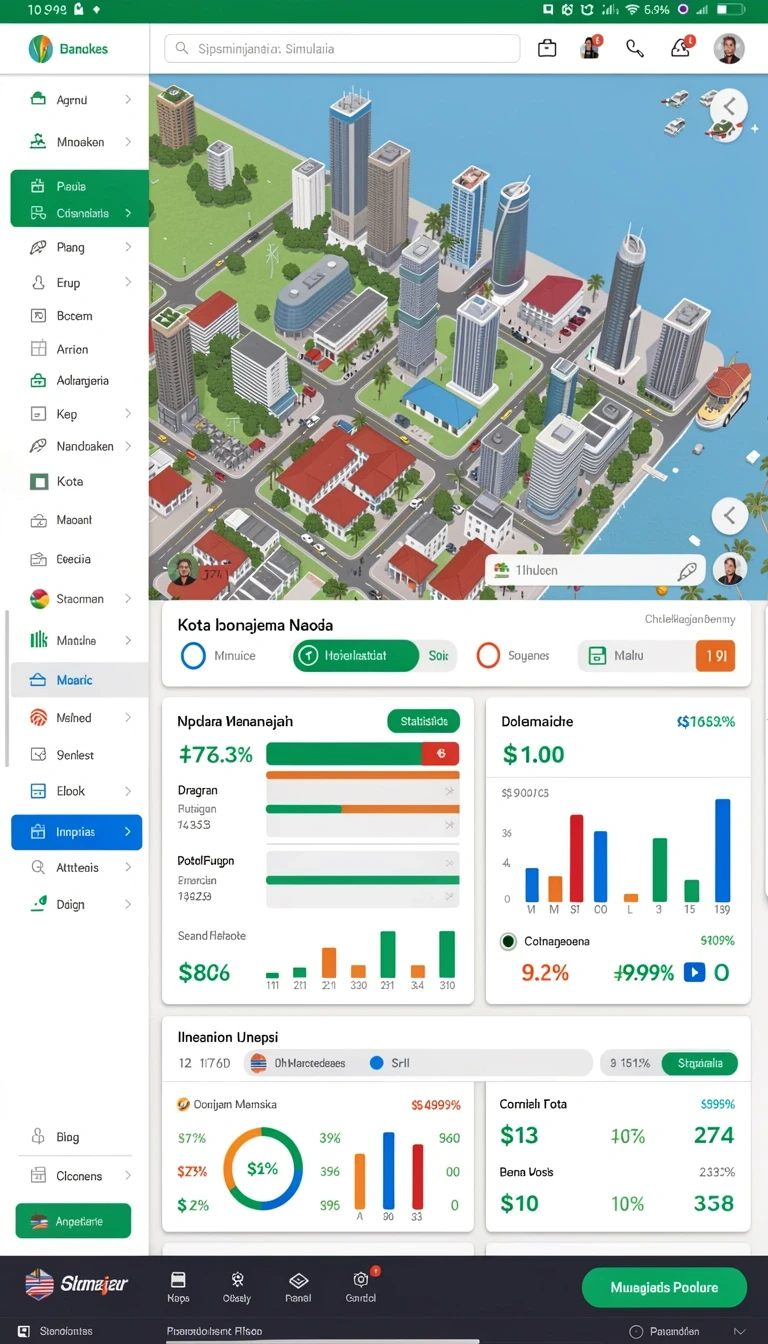
Task: Click the Panel layers icon in bottom bar
Action: (x=297, y=1280)
